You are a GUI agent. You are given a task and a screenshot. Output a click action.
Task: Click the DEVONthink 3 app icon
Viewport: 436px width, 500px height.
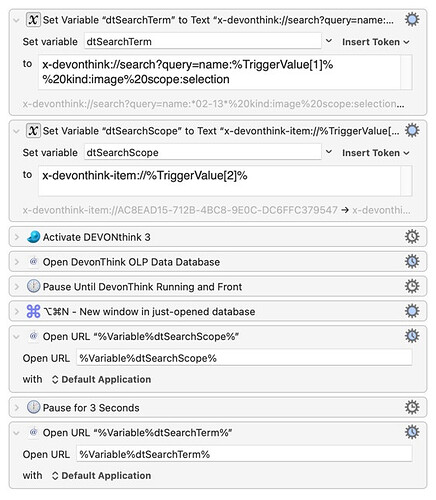tap(33, 237)
